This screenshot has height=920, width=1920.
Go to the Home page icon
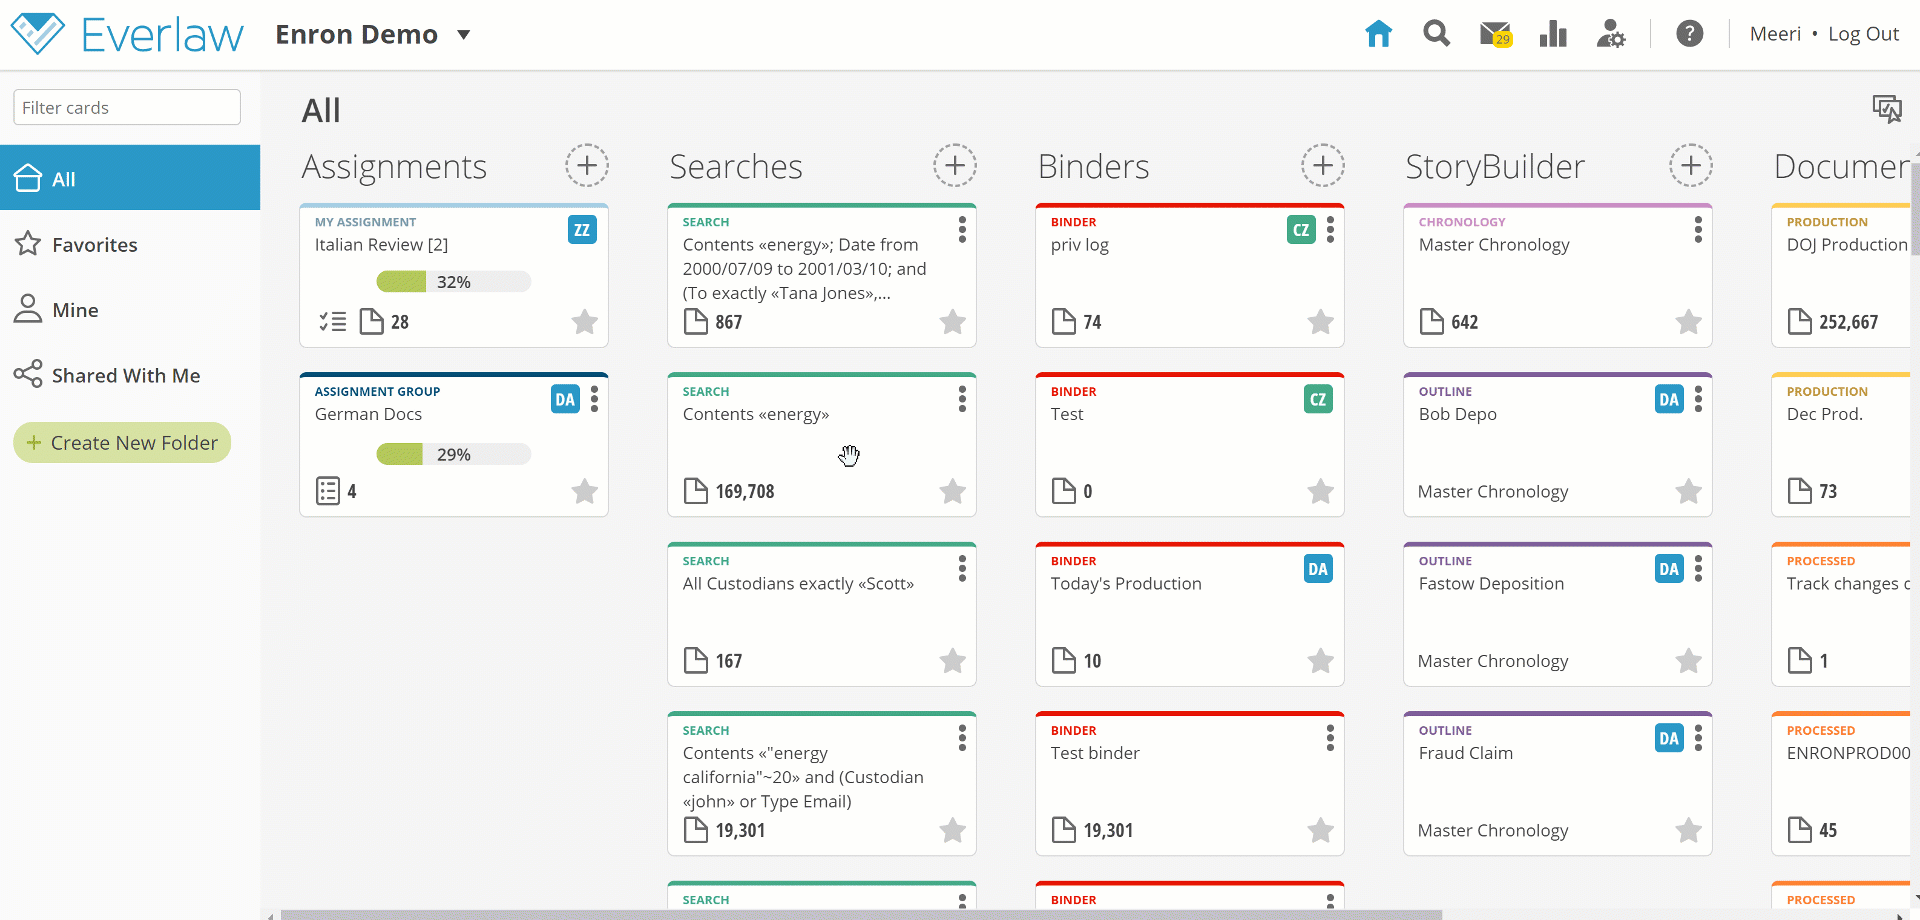click(1378, 34)
